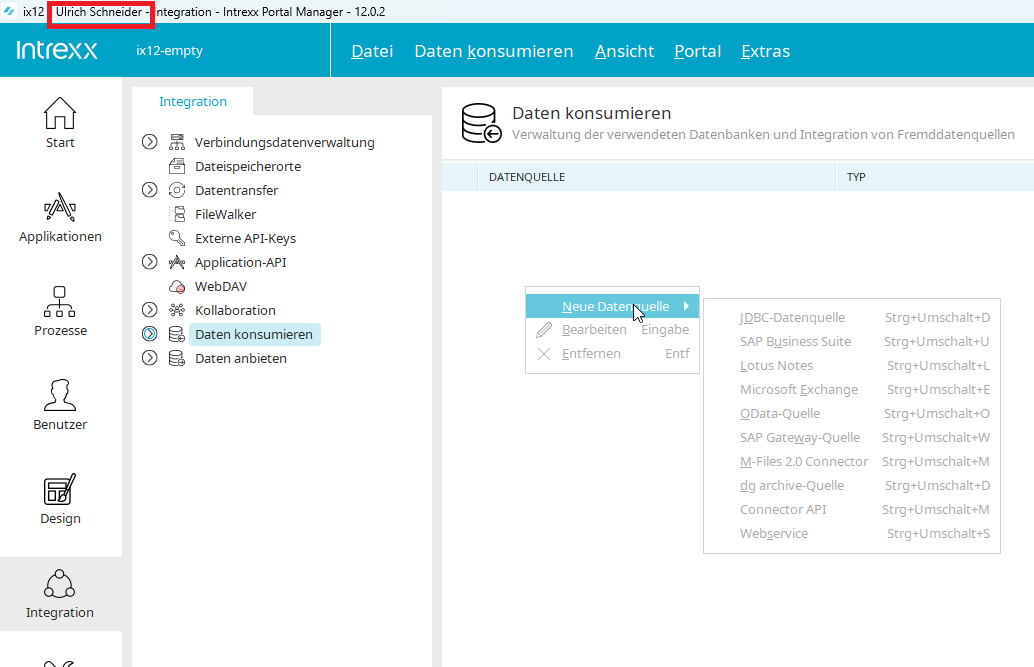The height and width of the screenshot is (667, 1034).
Task: Click the Externe API-Keys key icon
Action: click(177, 238)
